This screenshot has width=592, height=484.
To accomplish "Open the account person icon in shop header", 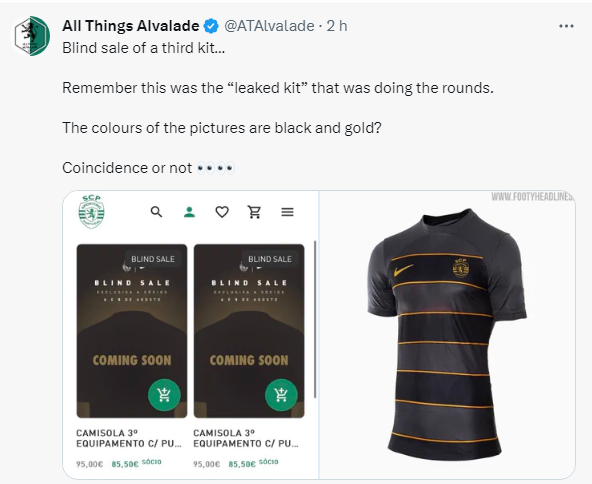I will pyautogui.click(x=189, y=212).
